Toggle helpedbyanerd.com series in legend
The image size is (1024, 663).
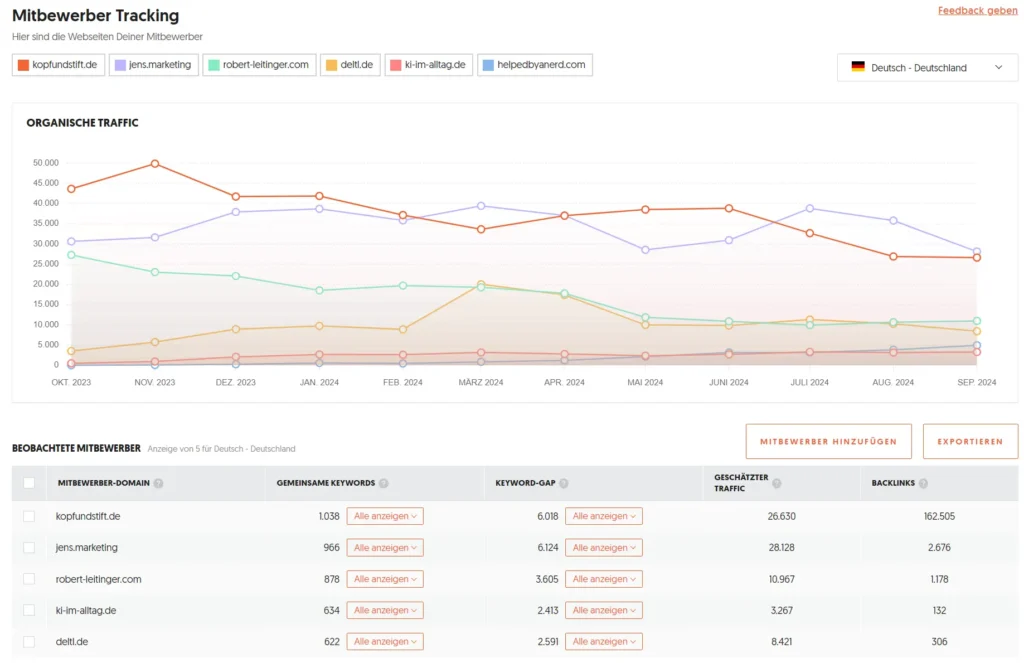click(534, 65)
